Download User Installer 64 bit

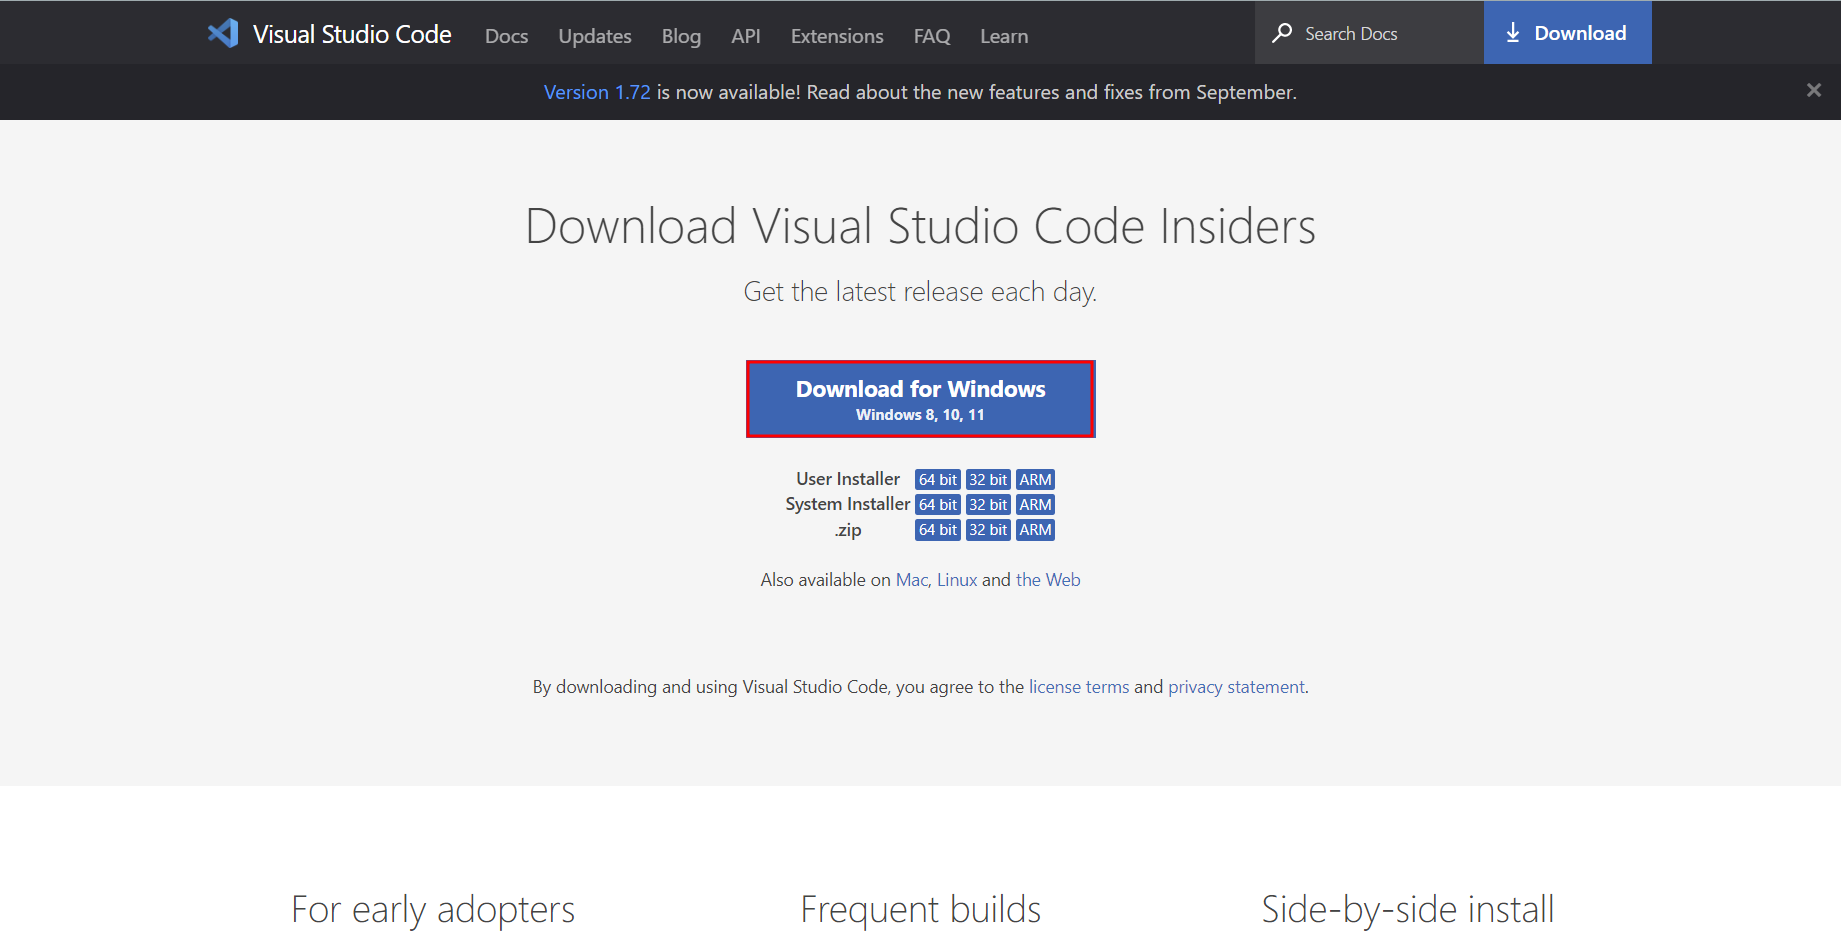click(938, 480)
